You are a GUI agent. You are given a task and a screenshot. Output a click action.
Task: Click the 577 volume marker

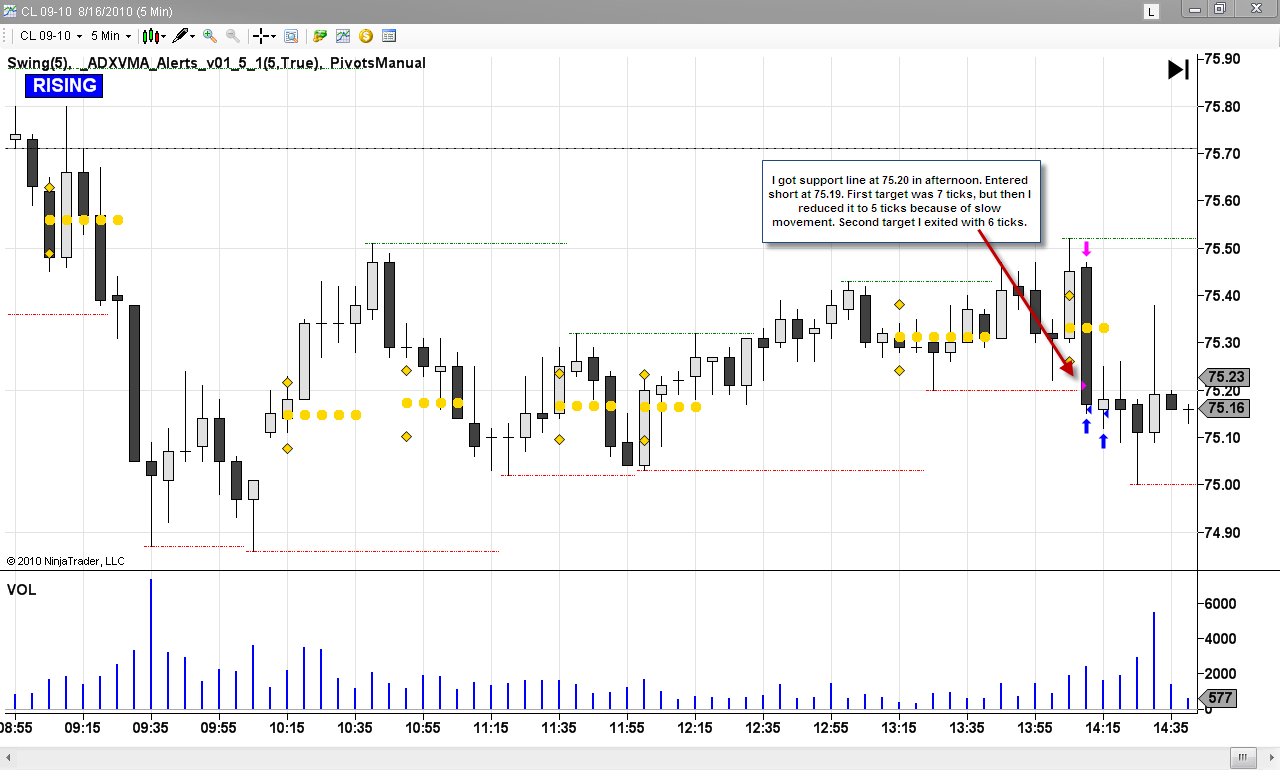1220,698
